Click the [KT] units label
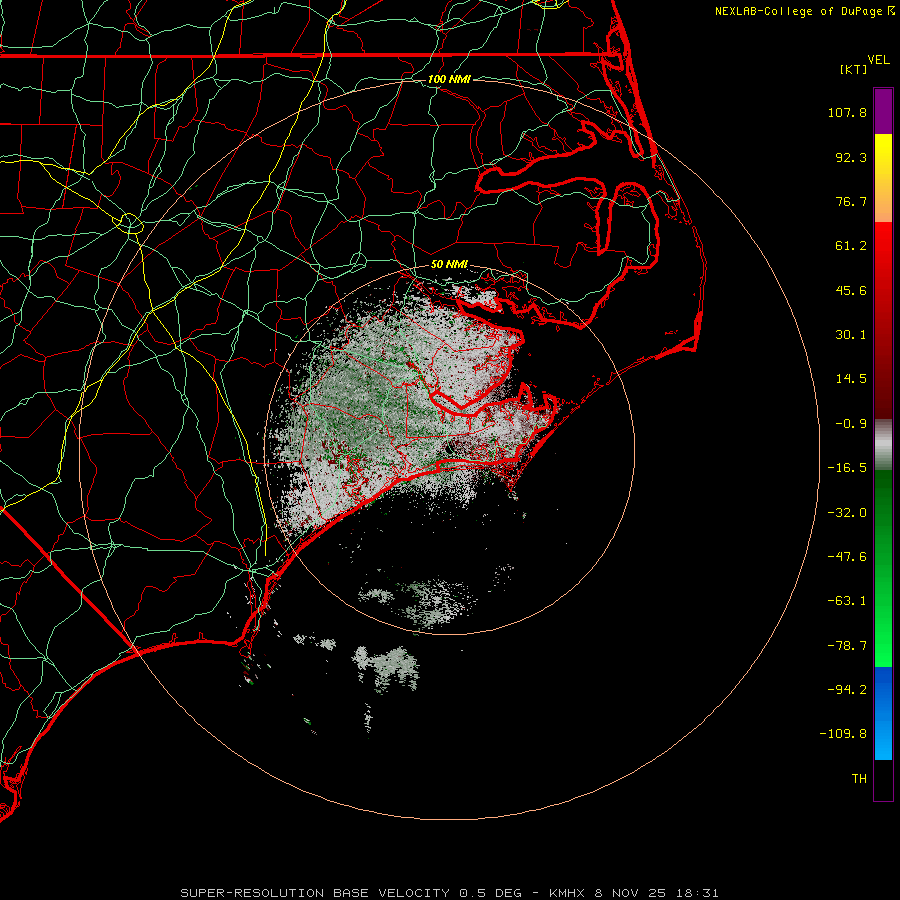The height and width of the screenshot is (900, 900). 854,69
